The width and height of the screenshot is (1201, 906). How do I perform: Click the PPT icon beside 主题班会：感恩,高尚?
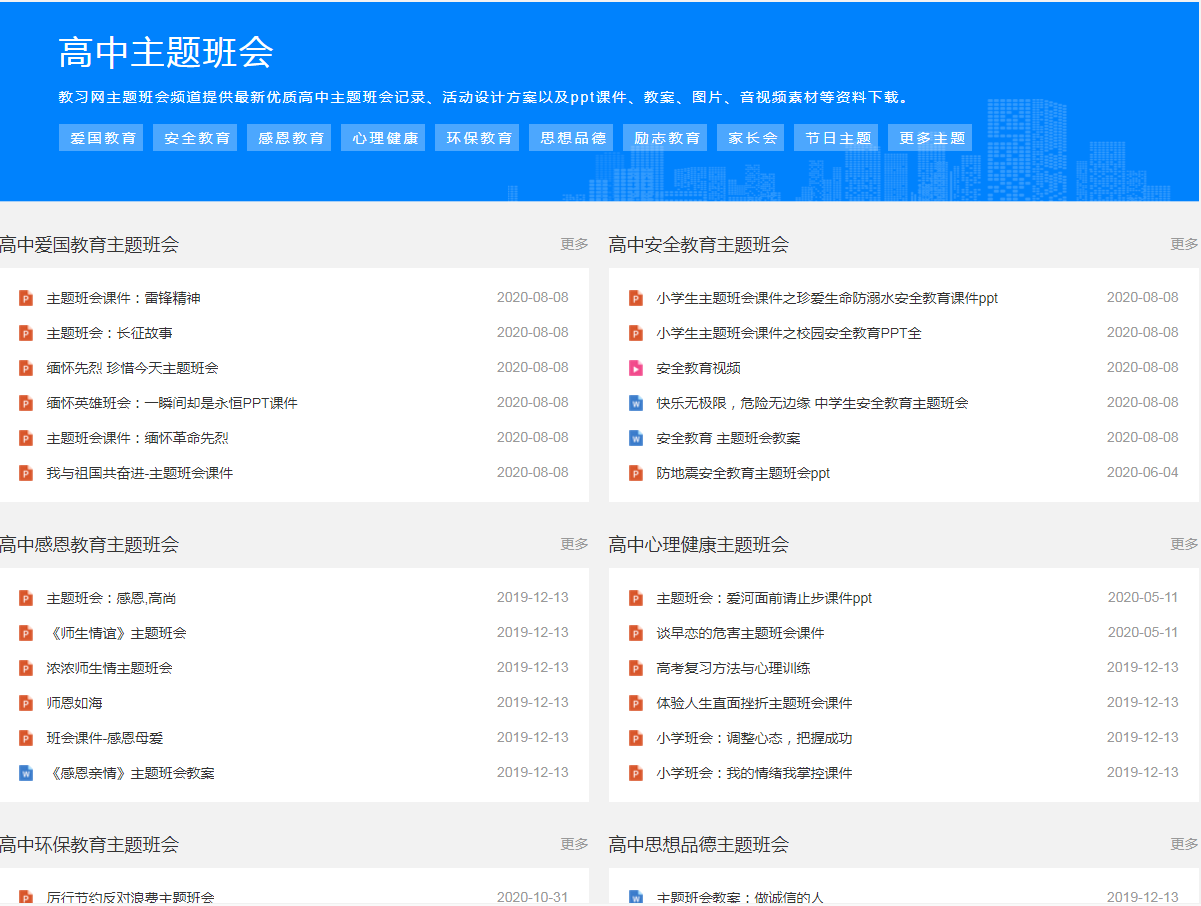click(x=26, y=598)
